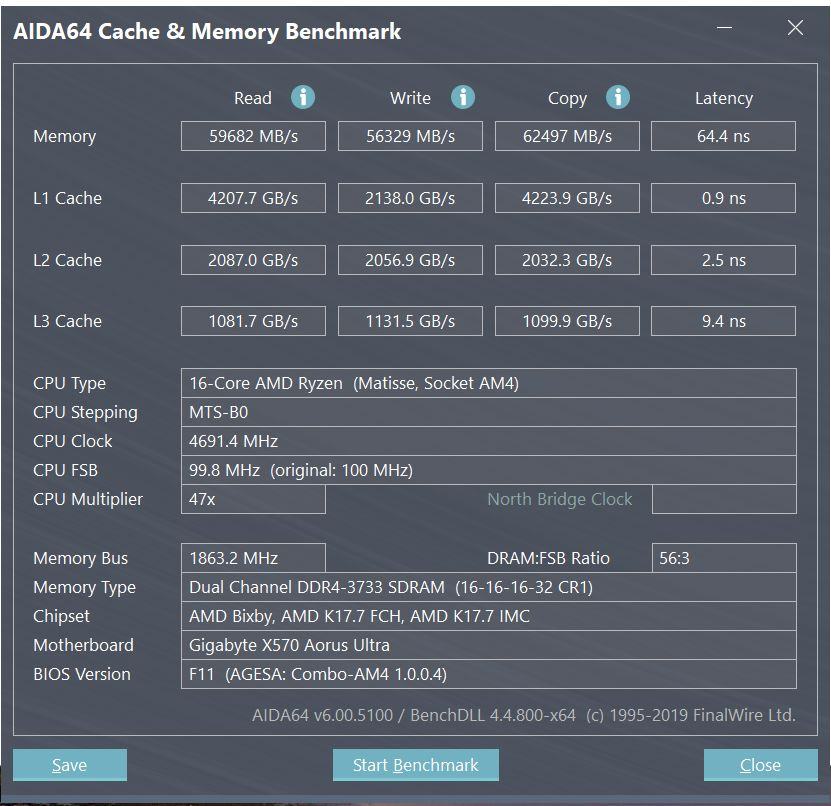This screenshot has height=806, width=831.
Task: Click the DRAM:FSB Ratio value box
Action: 723,558
